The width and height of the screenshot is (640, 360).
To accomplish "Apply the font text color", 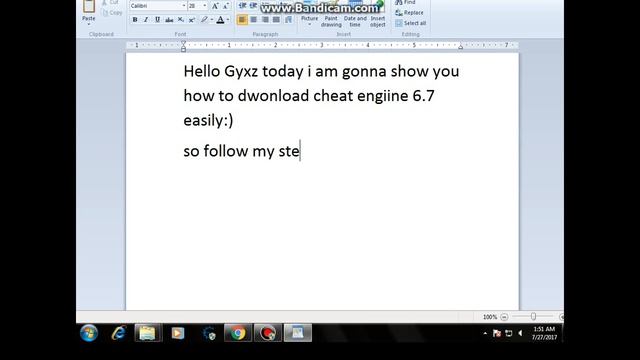I will coord(220,20).
